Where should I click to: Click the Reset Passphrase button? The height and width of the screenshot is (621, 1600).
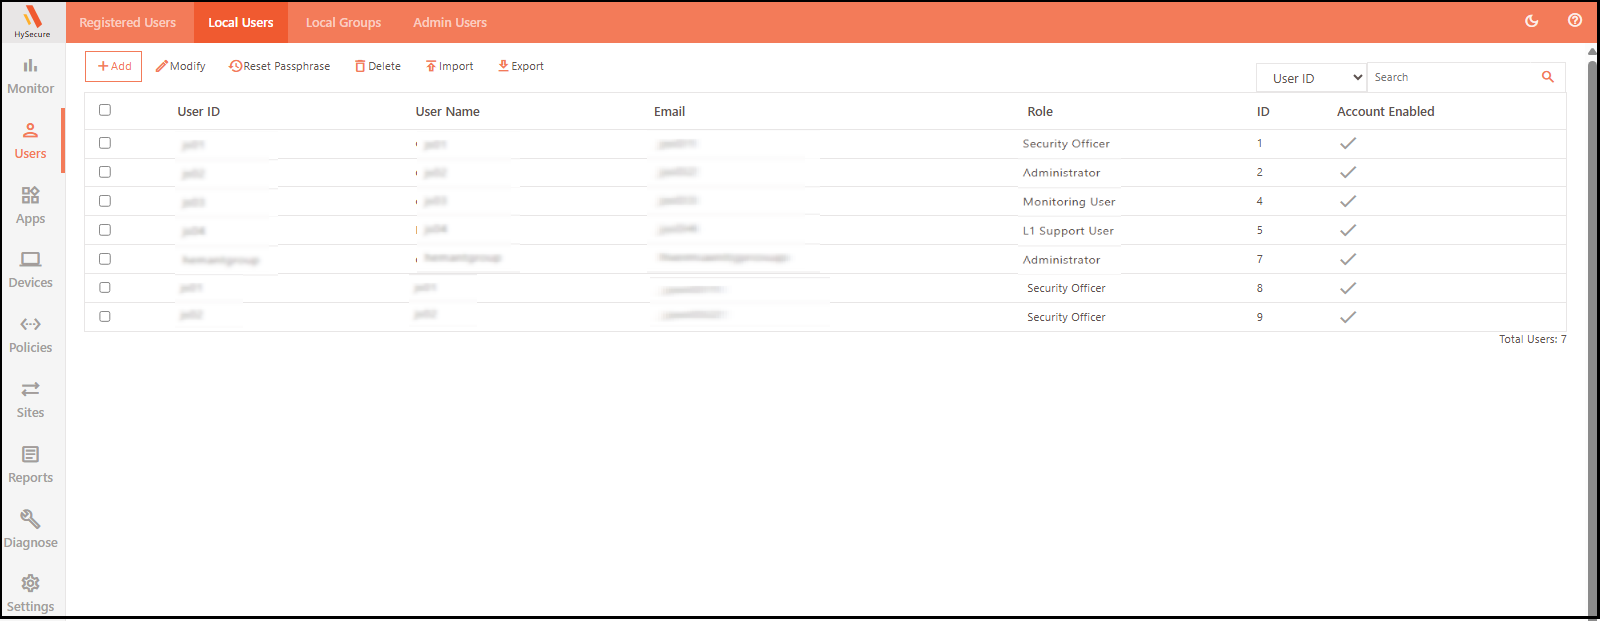coord(280,66)
